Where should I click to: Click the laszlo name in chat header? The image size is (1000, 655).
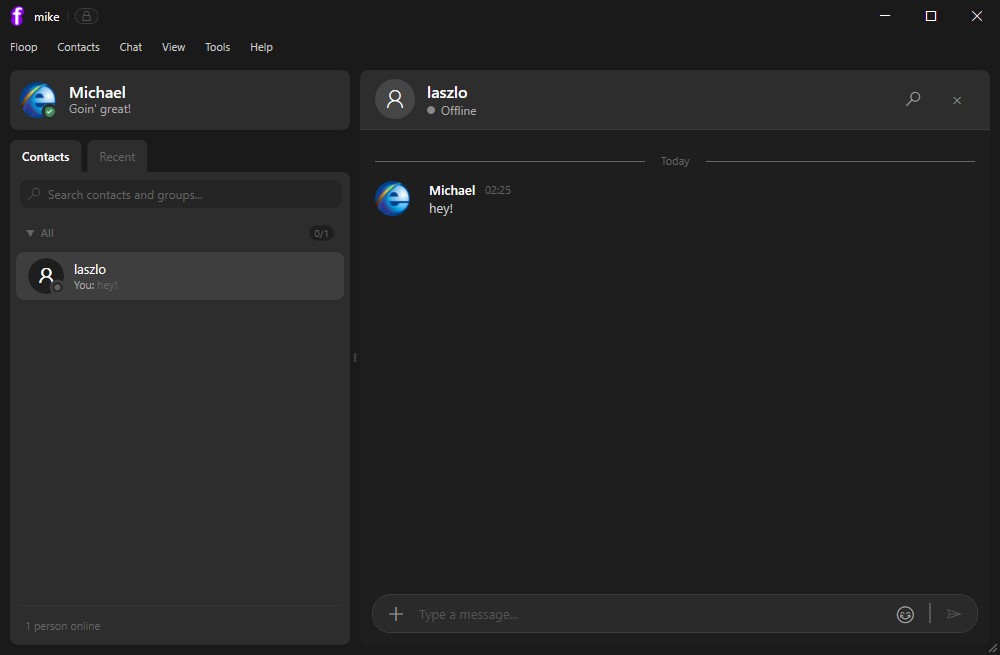[x=447, y=92]
